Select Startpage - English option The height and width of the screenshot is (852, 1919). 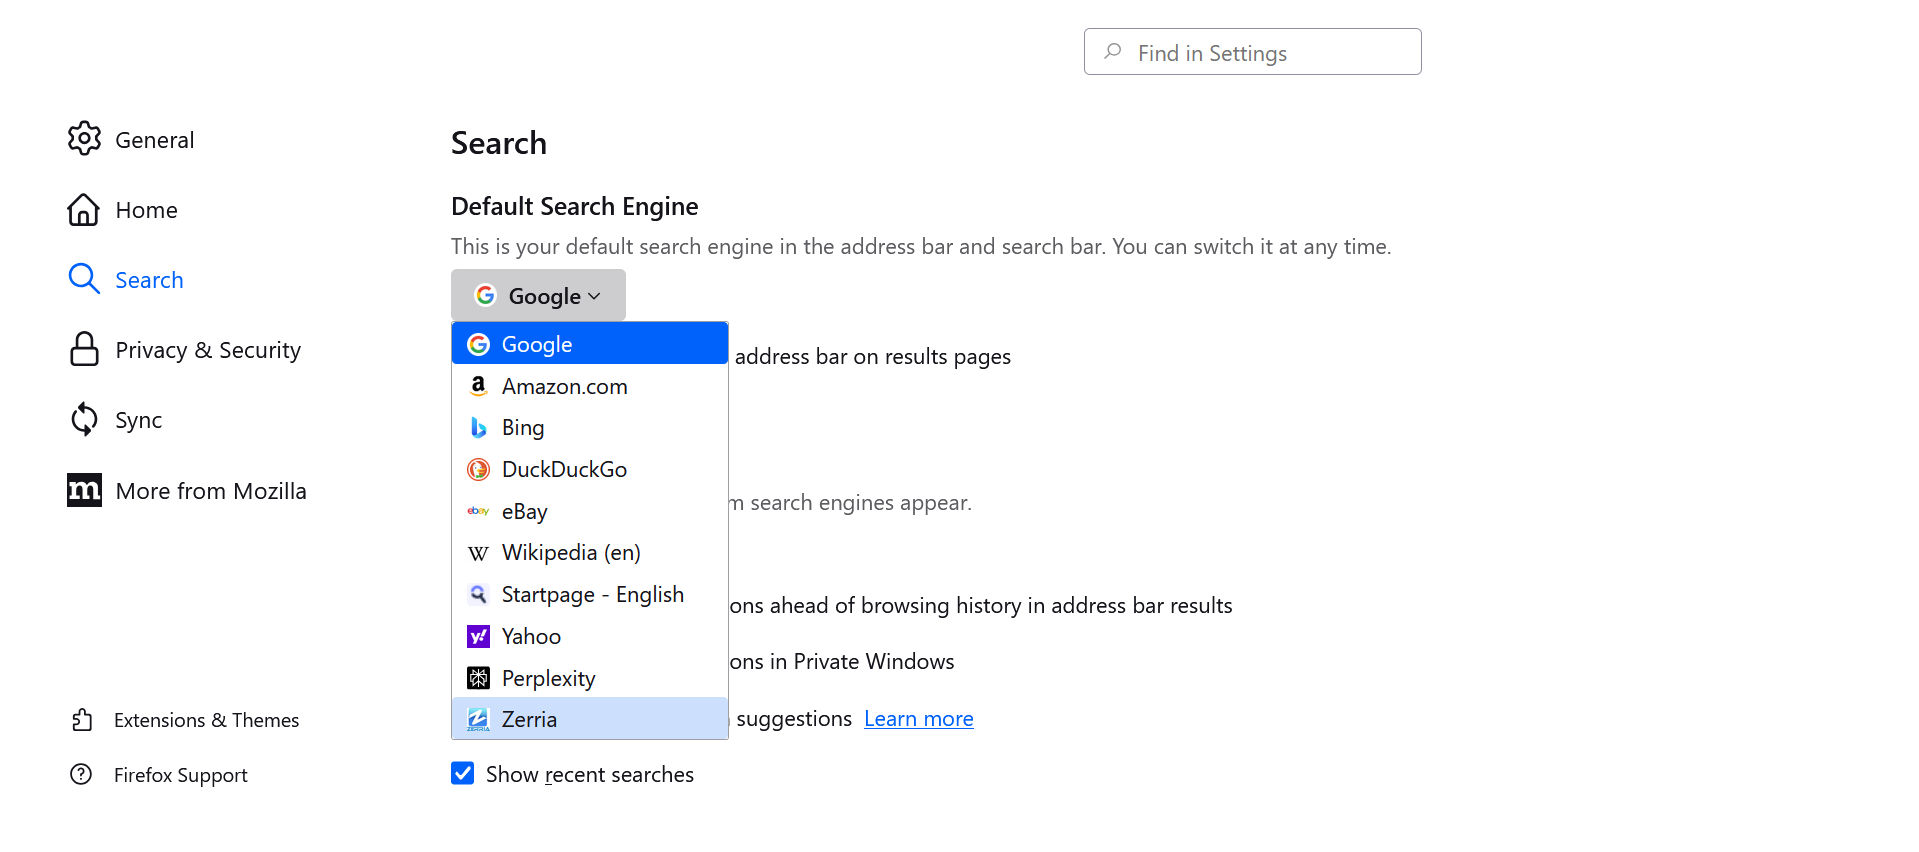[x=590, y=594]
